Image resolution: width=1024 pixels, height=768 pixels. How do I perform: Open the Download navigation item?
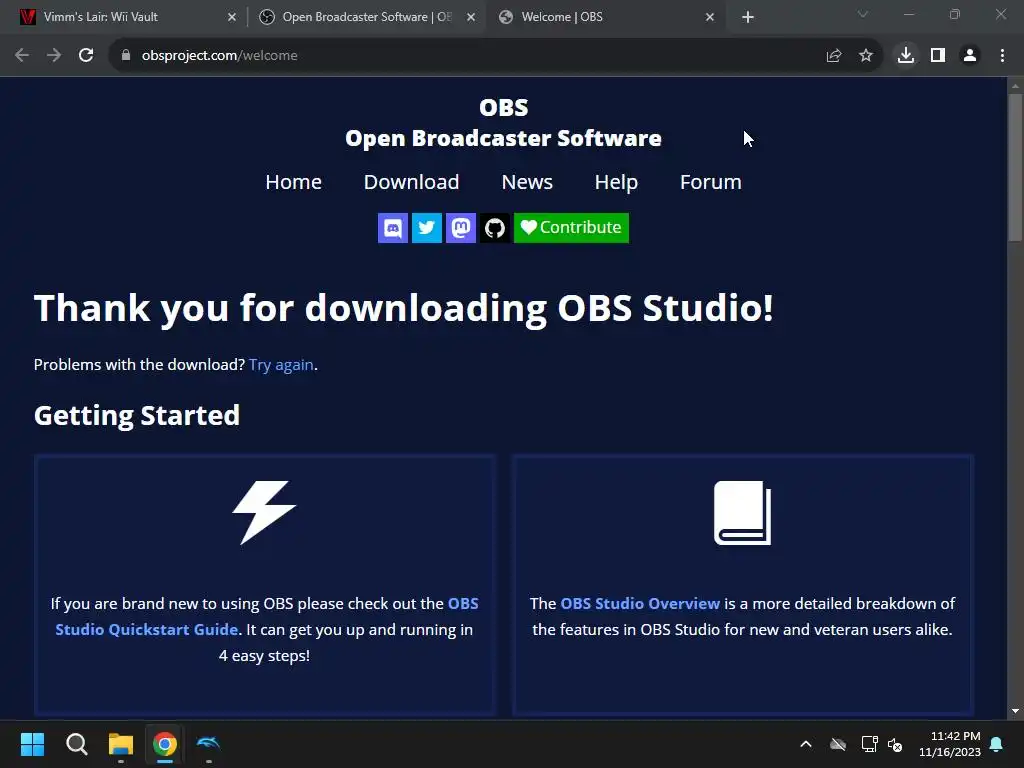point(411,182)
